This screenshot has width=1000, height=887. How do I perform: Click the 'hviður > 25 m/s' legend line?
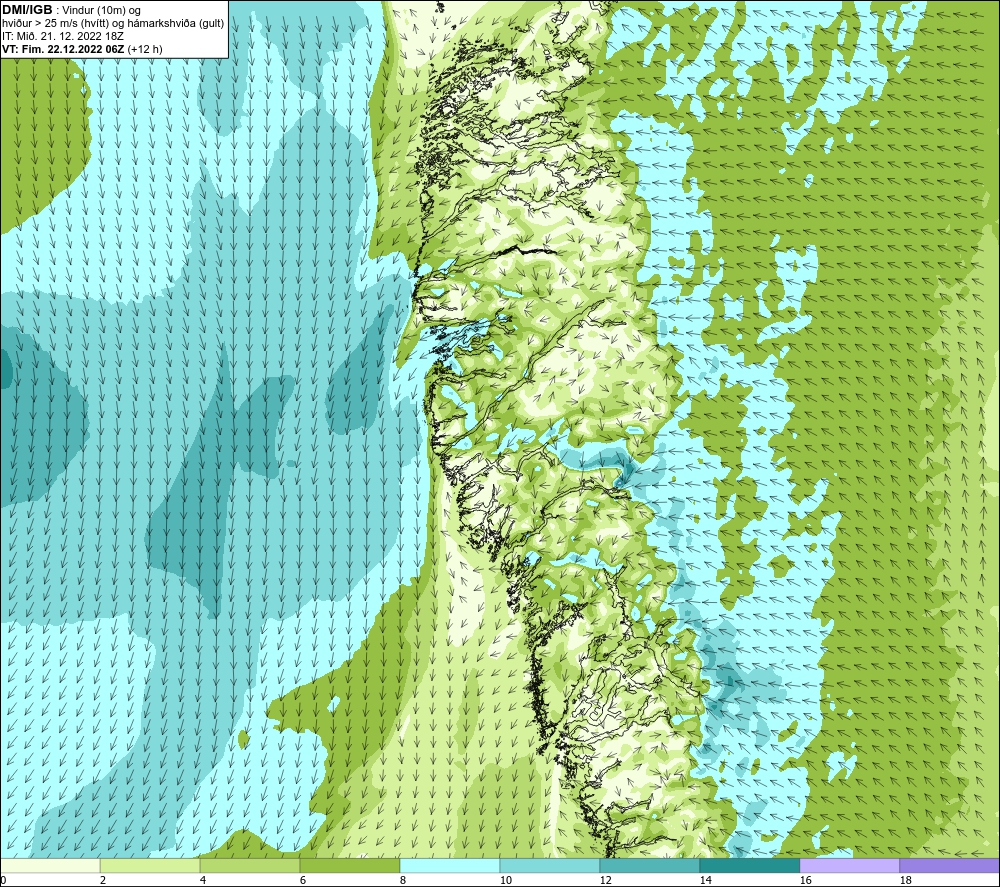point(113,24)
